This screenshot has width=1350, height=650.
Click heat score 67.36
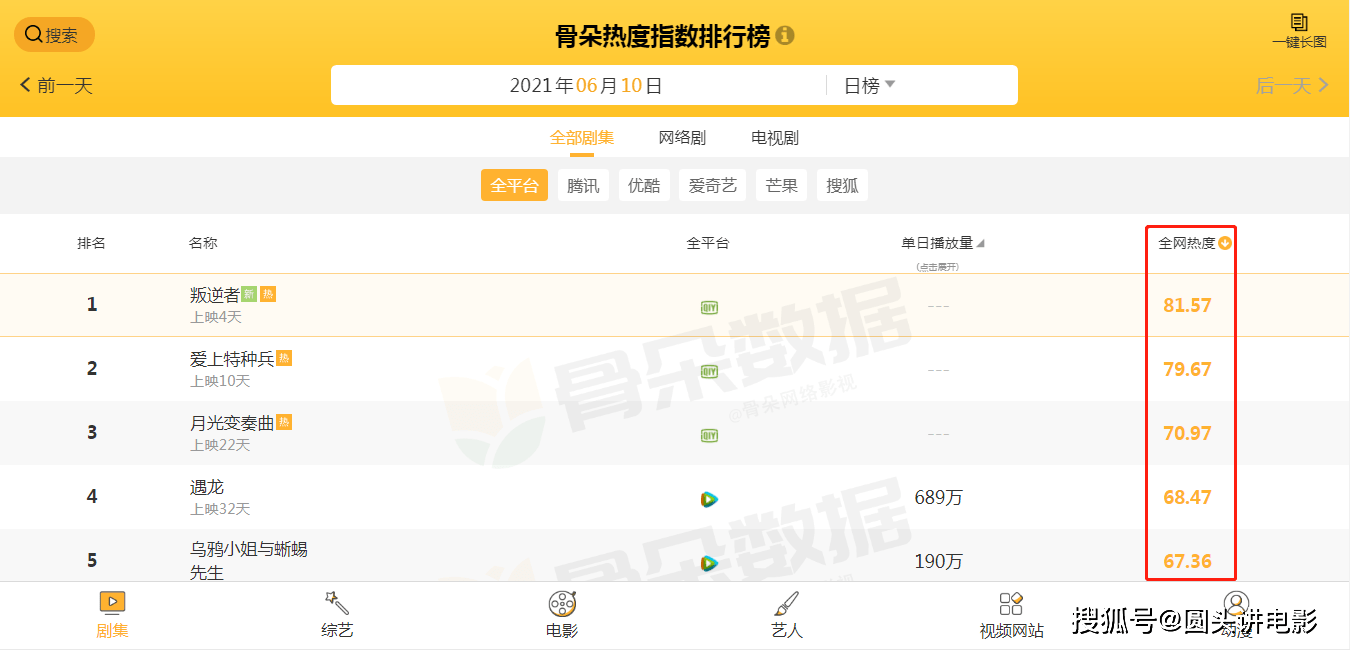pyautogui.click(x=1187, y=561)
